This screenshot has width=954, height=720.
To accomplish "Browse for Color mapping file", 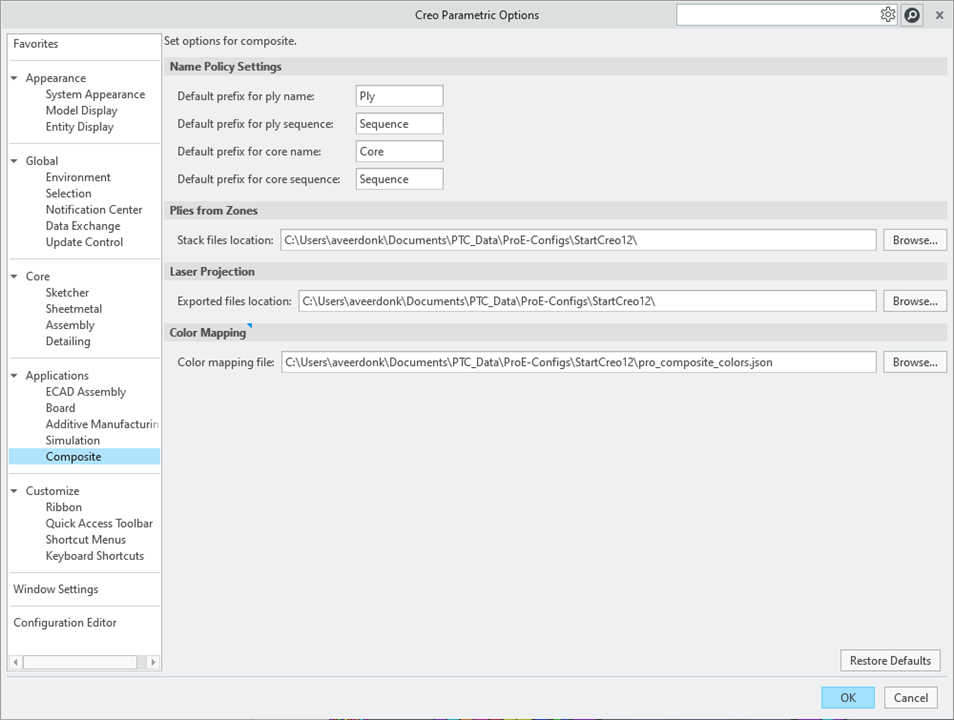I will (x=915, y=362).
